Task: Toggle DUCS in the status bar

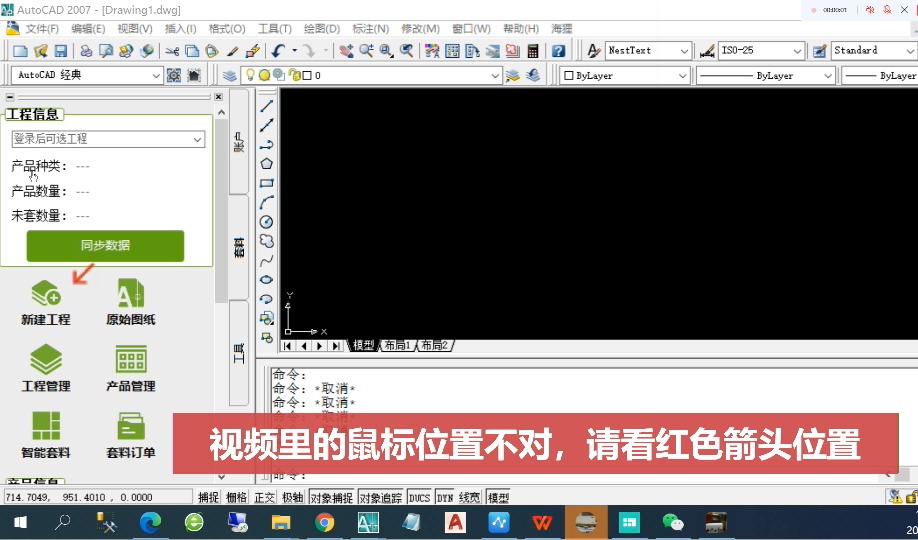Action: point(419,497)
